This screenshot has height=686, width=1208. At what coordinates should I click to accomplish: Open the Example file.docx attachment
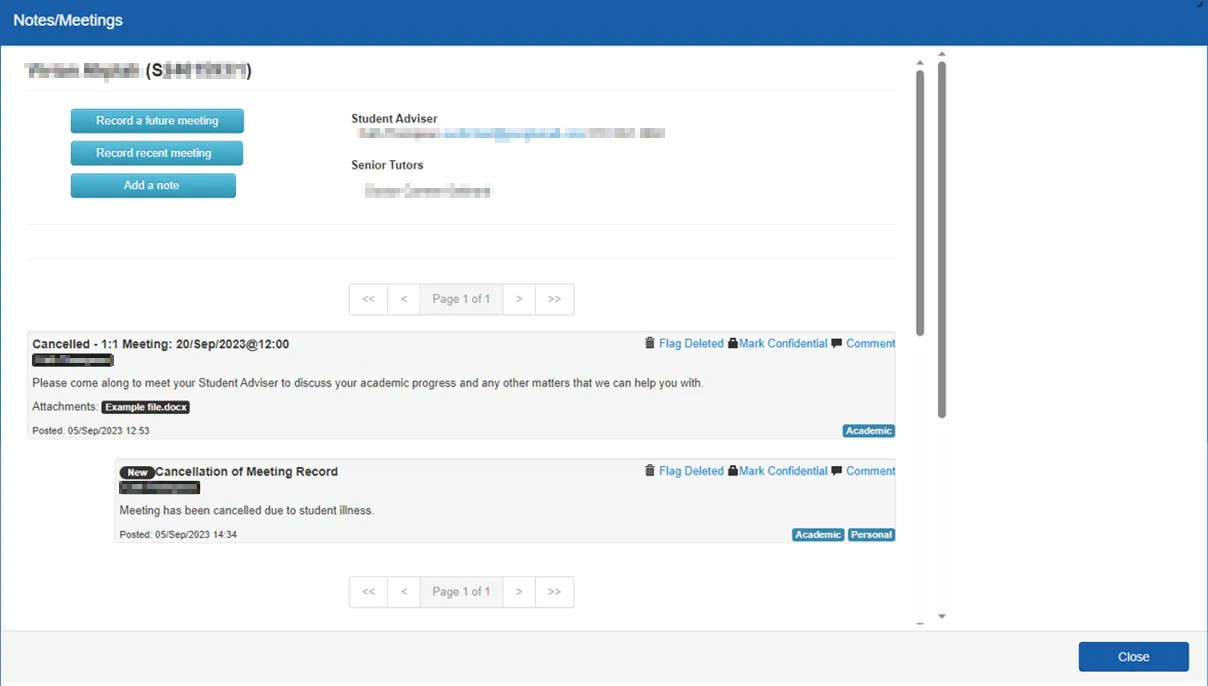click(147, 407)
